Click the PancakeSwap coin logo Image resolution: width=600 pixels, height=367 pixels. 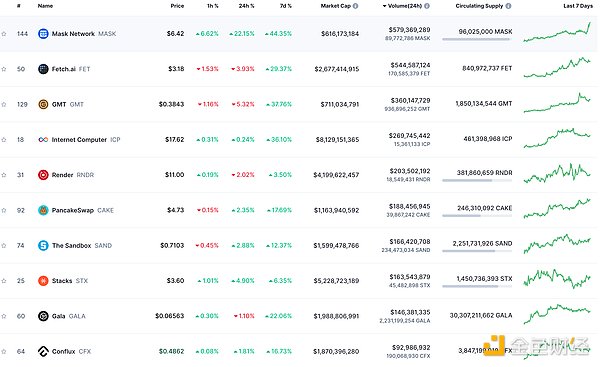43,210
